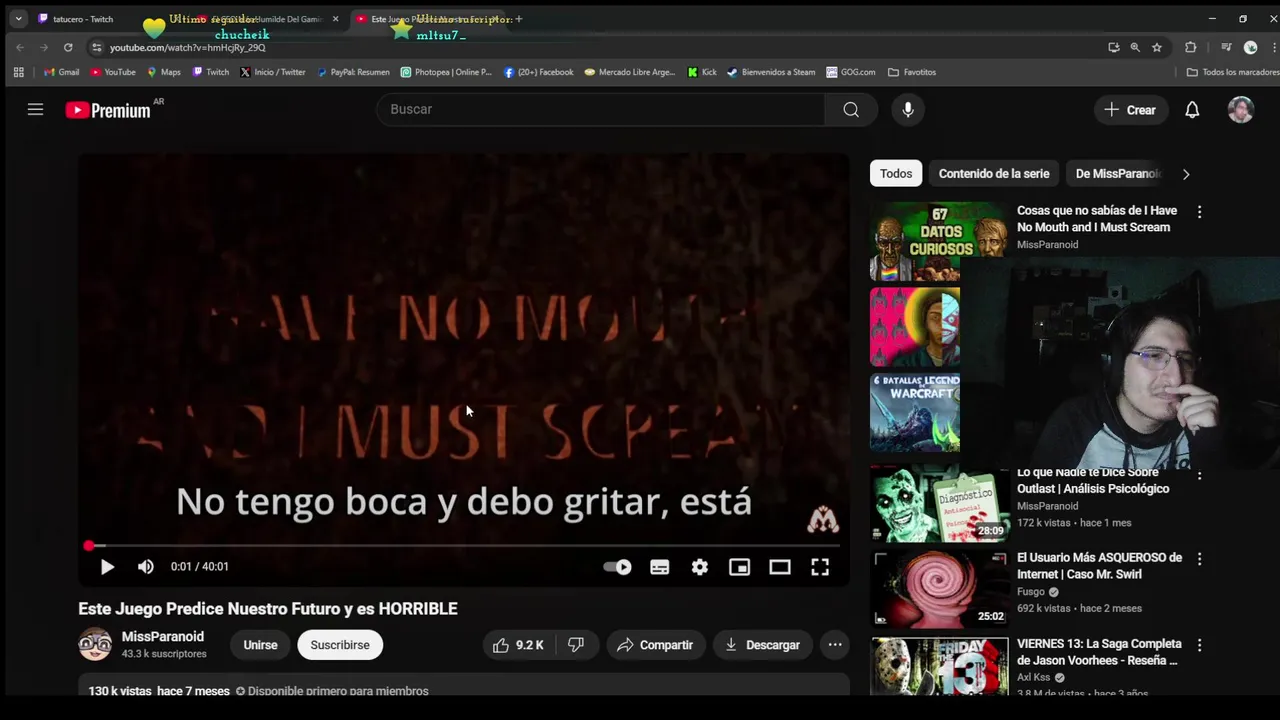Start voice search with the microphone
The height and width of the screenshot is (720, 1280).
point(908,110)
